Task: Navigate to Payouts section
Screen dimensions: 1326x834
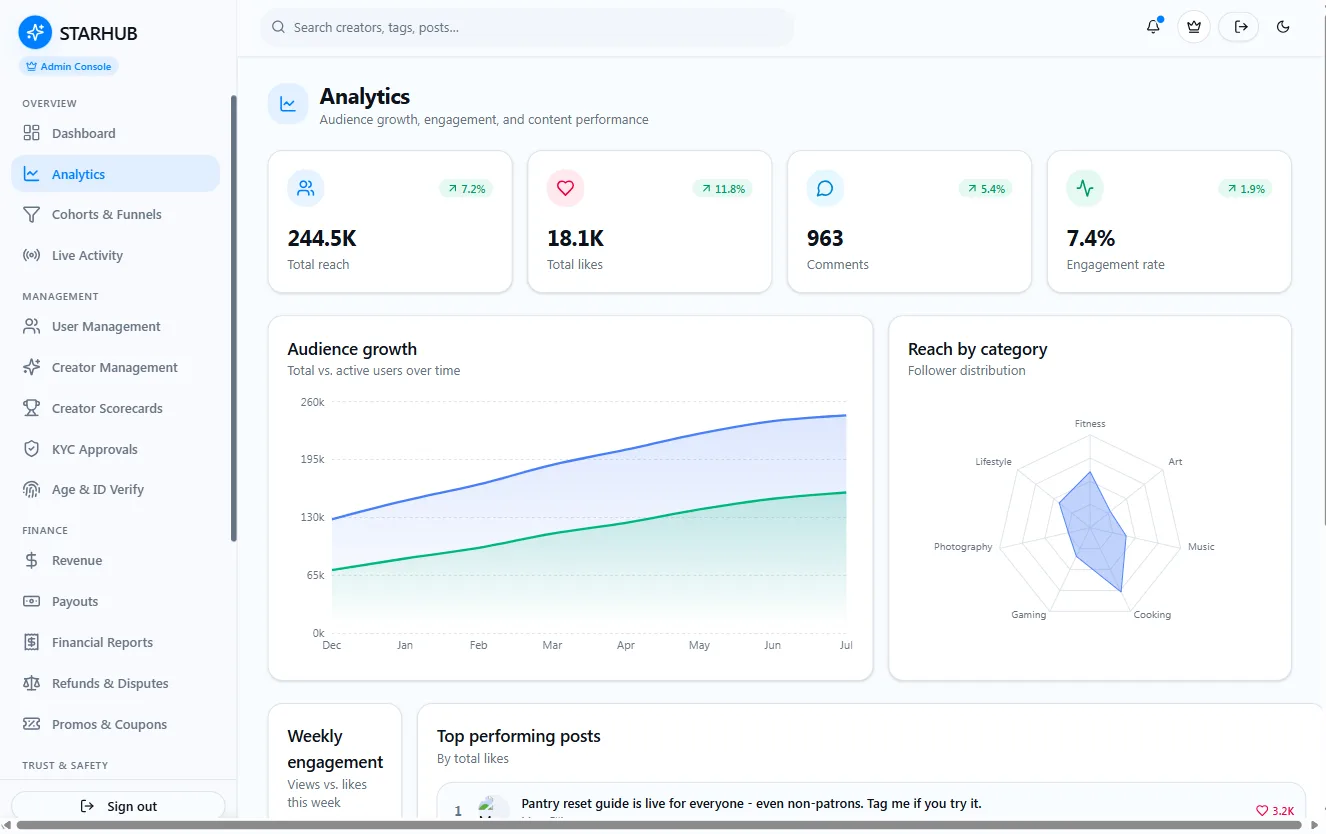Action: 116,601
